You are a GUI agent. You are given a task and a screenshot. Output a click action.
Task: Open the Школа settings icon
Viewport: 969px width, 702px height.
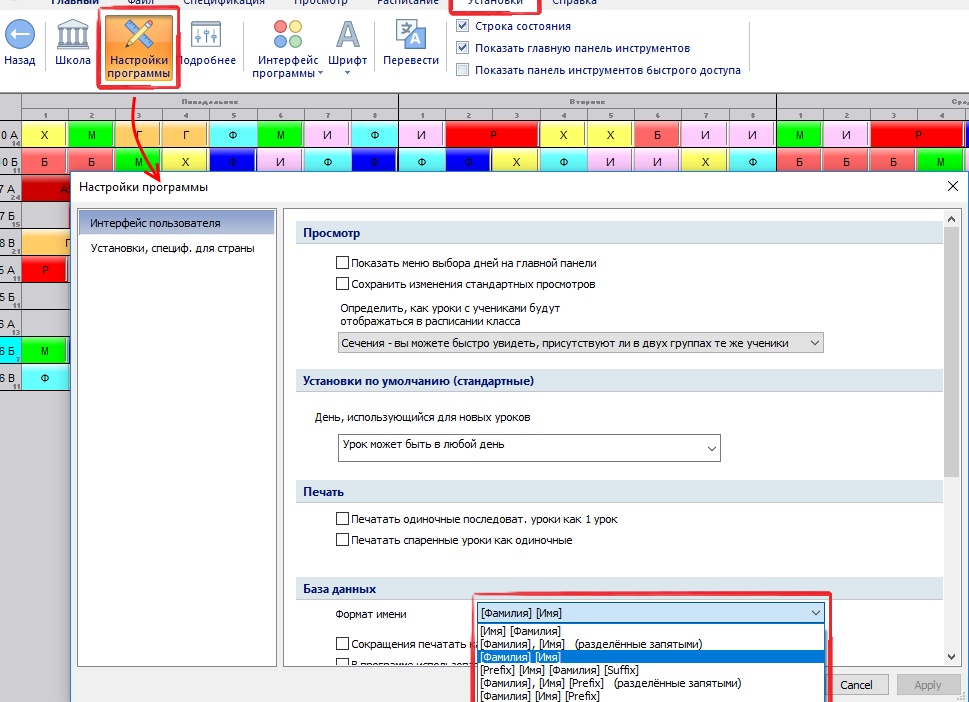(x=73, y=35)
